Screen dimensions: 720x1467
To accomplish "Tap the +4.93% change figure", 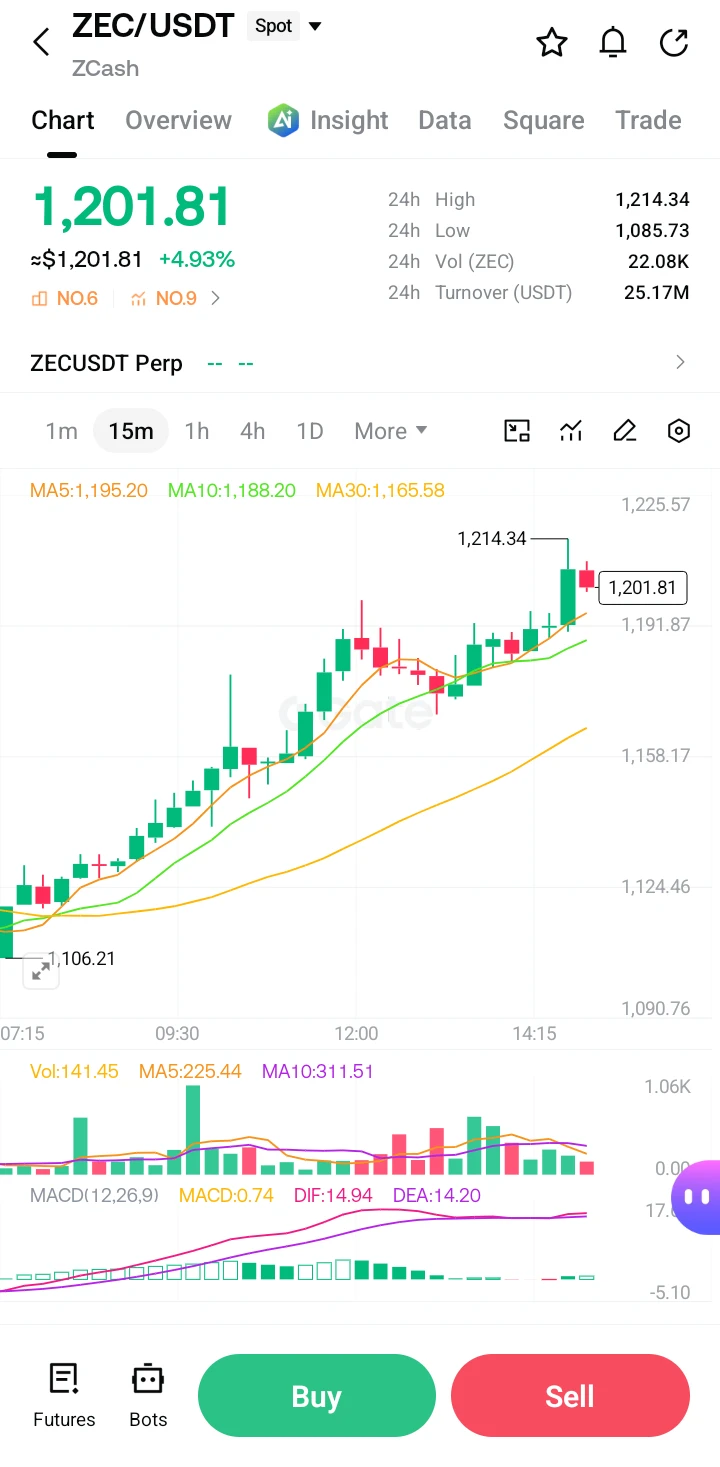I will tap(197, 260).
